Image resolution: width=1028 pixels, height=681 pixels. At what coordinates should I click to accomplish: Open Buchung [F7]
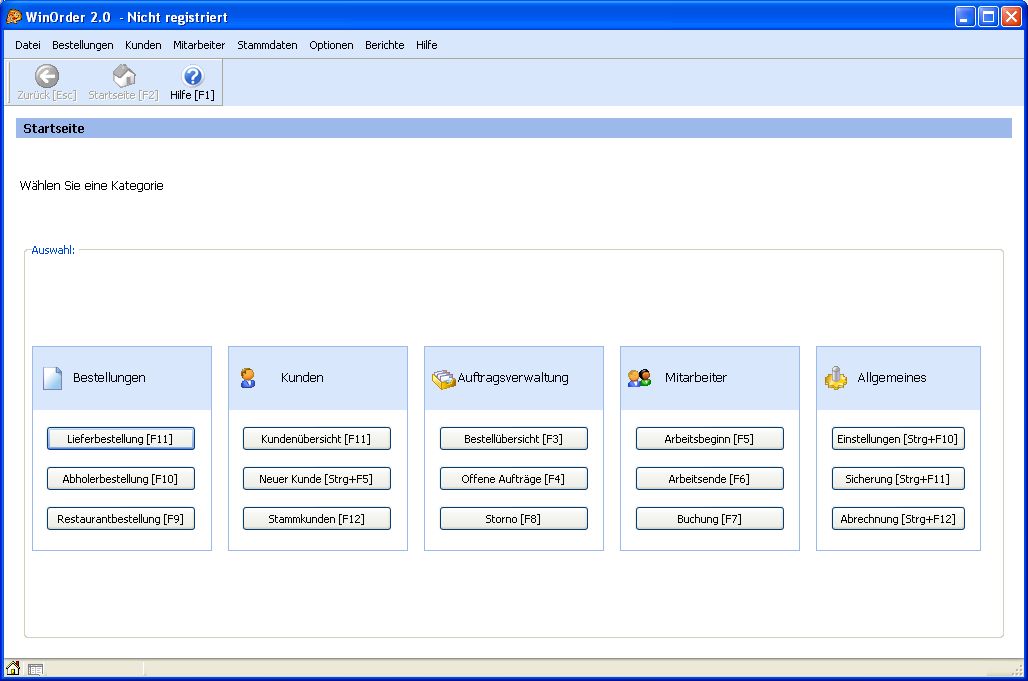(x=709, y=518)
